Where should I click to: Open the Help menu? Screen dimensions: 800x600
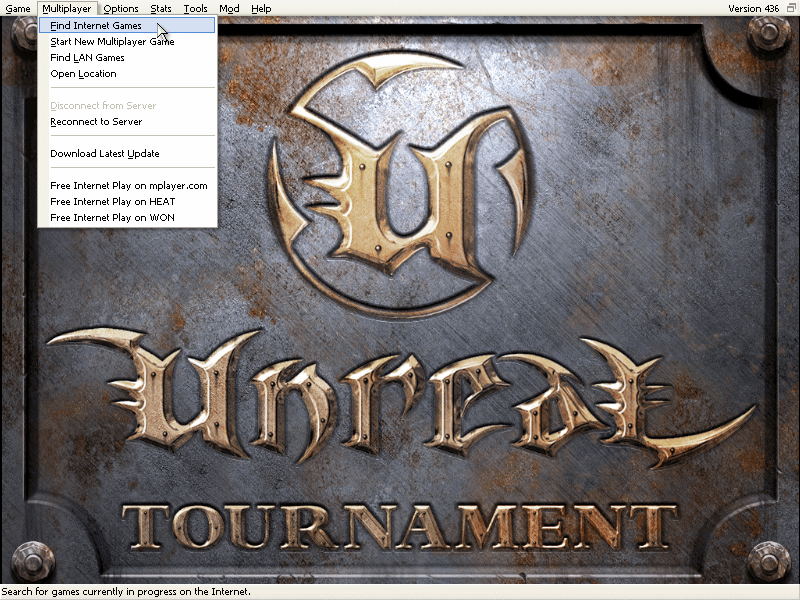261,8
